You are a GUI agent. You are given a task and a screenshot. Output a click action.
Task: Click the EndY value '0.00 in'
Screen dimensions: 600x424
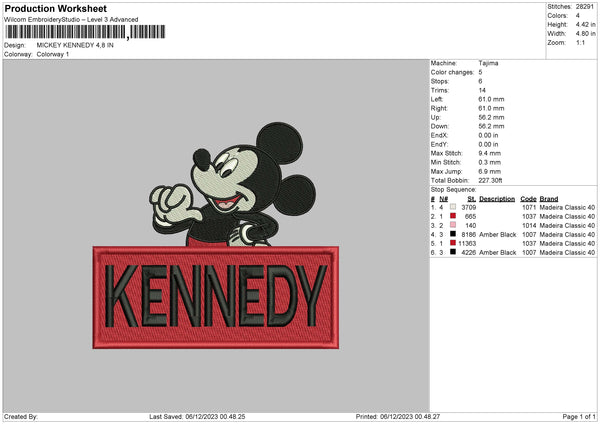(488, 144)
